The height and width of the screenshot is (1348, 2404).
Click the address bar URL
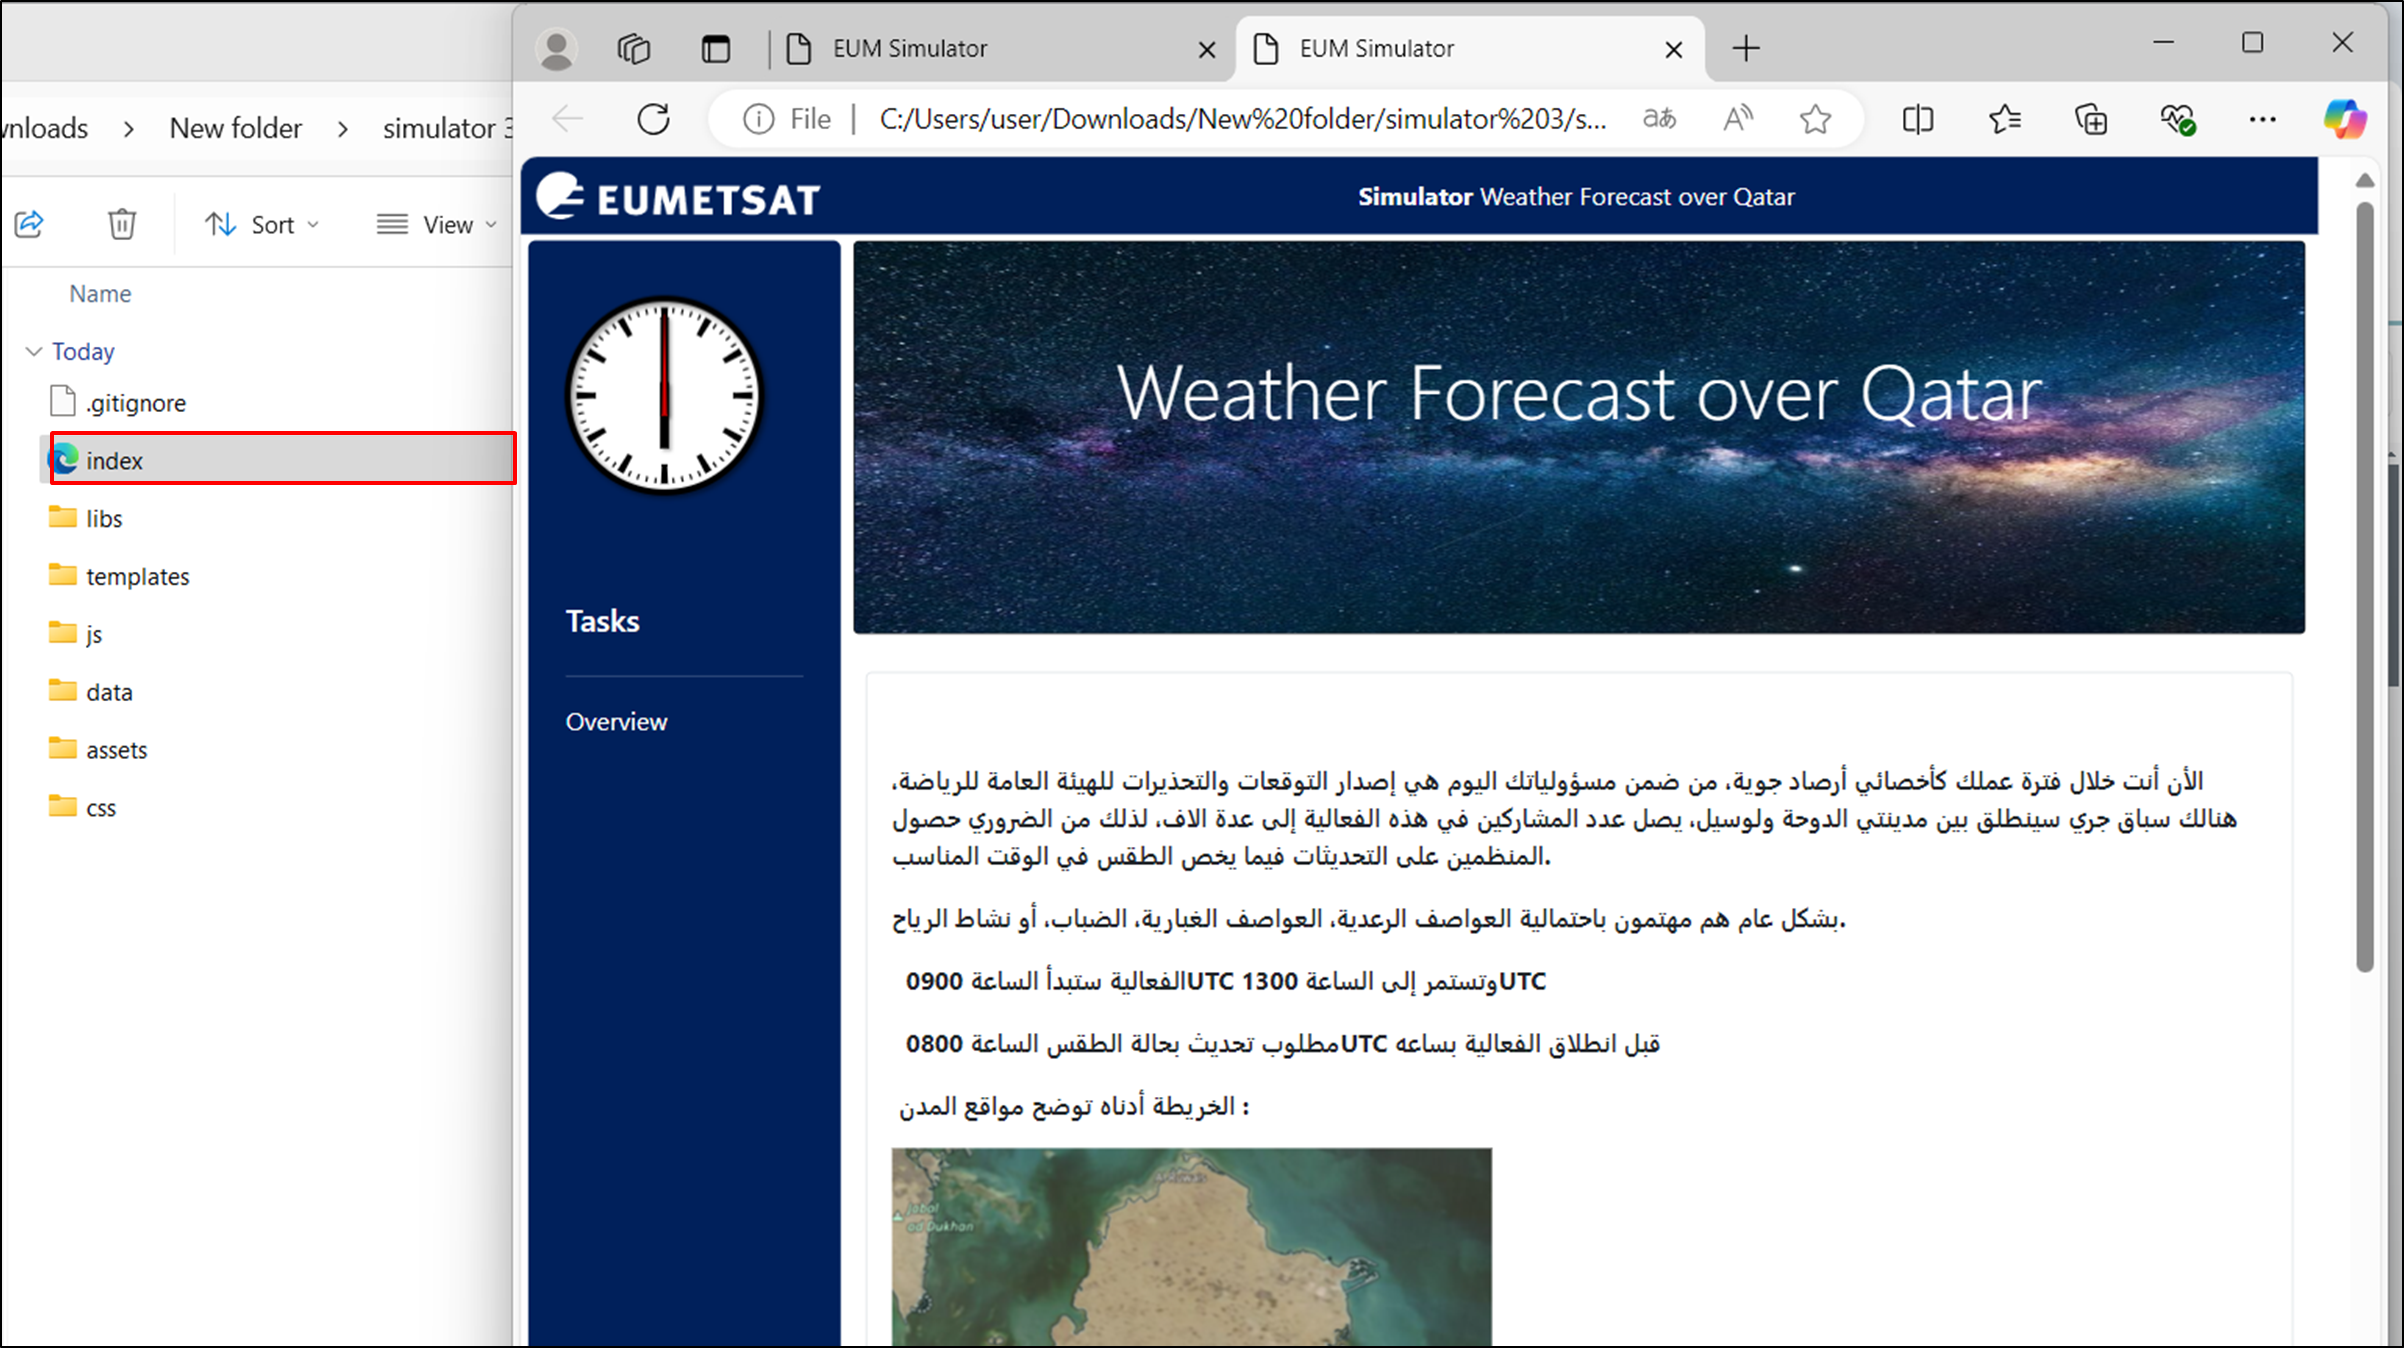(x=1243, y=119)
